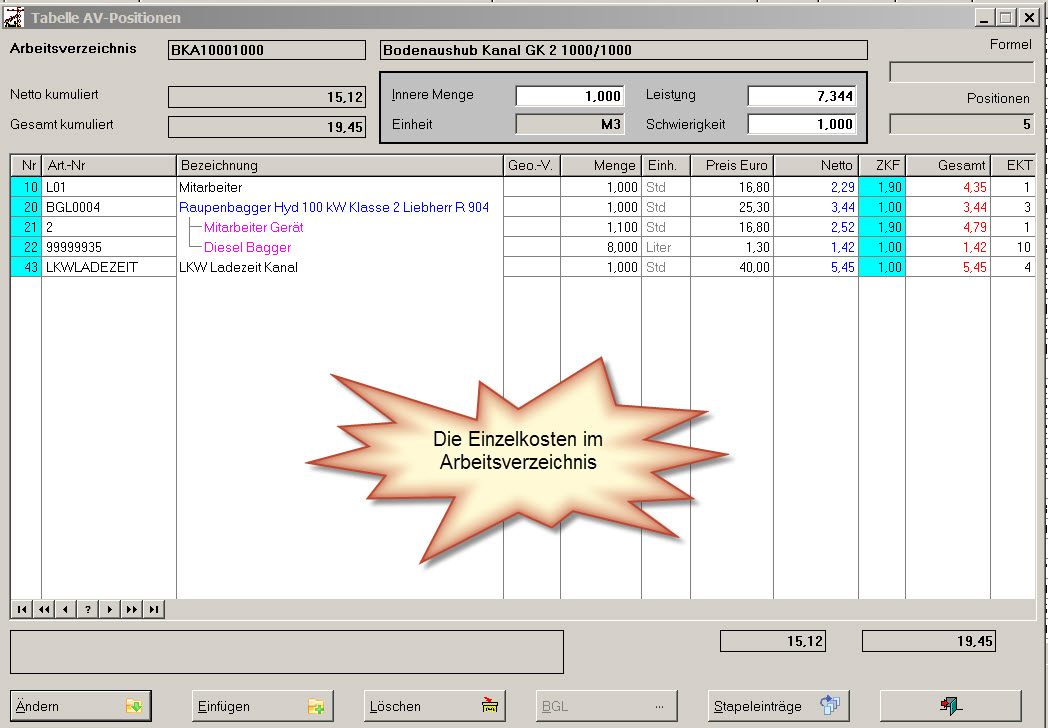Jump to first record in navigator

[x=22, y=609]
